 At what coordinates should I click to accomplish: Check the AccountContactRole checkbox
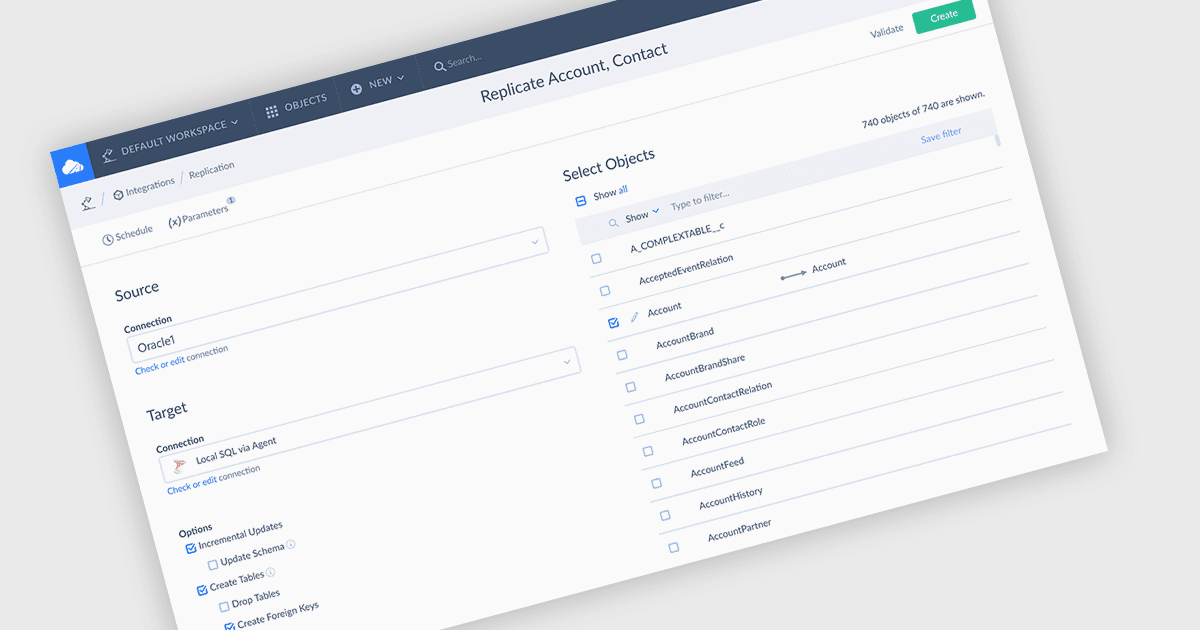coord(648,451)
